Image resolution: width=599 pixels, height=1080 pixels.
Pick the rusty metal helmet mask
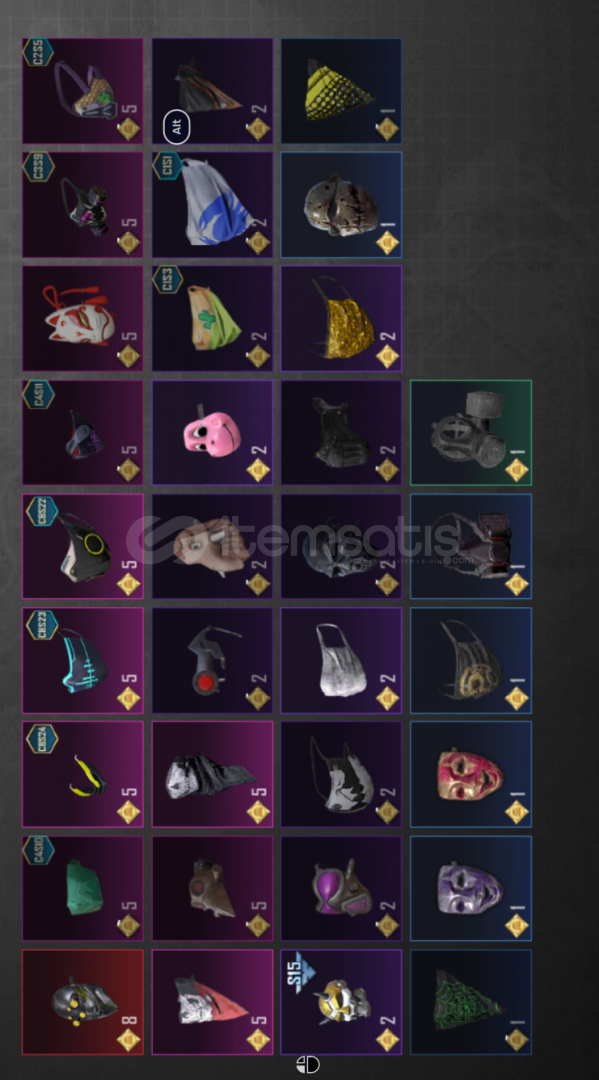tap(341, 205)
